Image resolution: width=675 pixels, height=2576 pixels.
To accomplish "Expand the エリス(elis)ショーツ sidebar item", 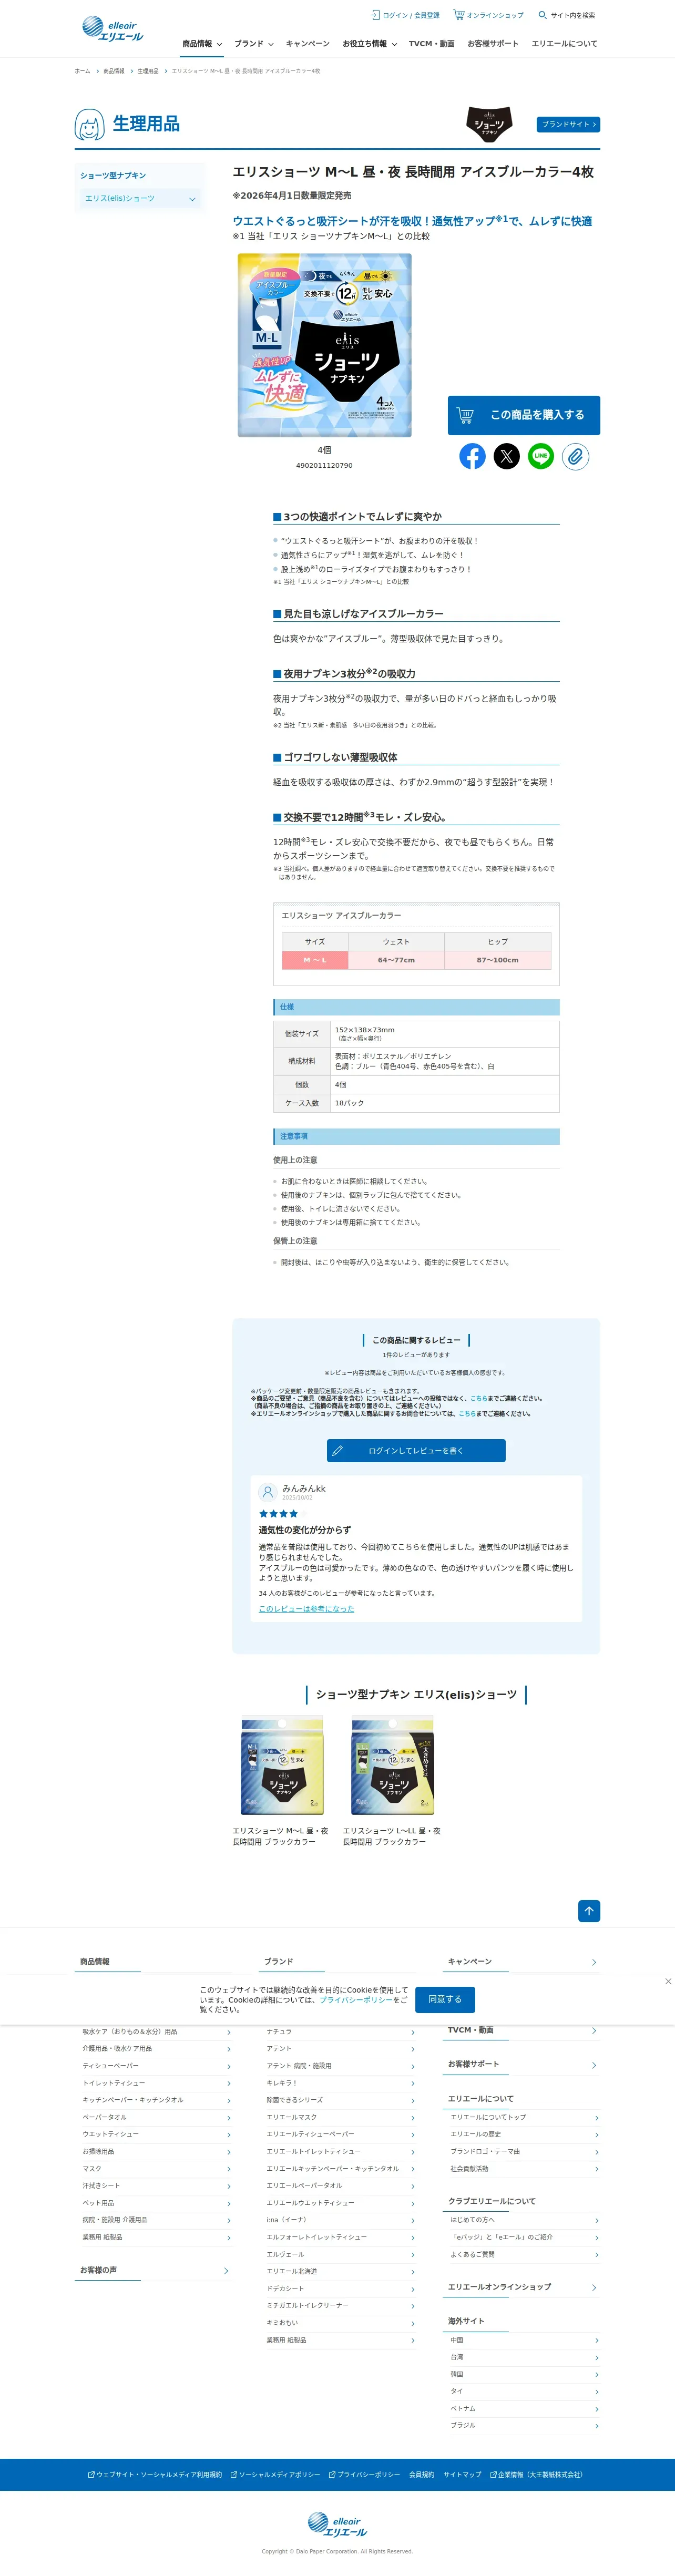I will [x=141, y=199].
